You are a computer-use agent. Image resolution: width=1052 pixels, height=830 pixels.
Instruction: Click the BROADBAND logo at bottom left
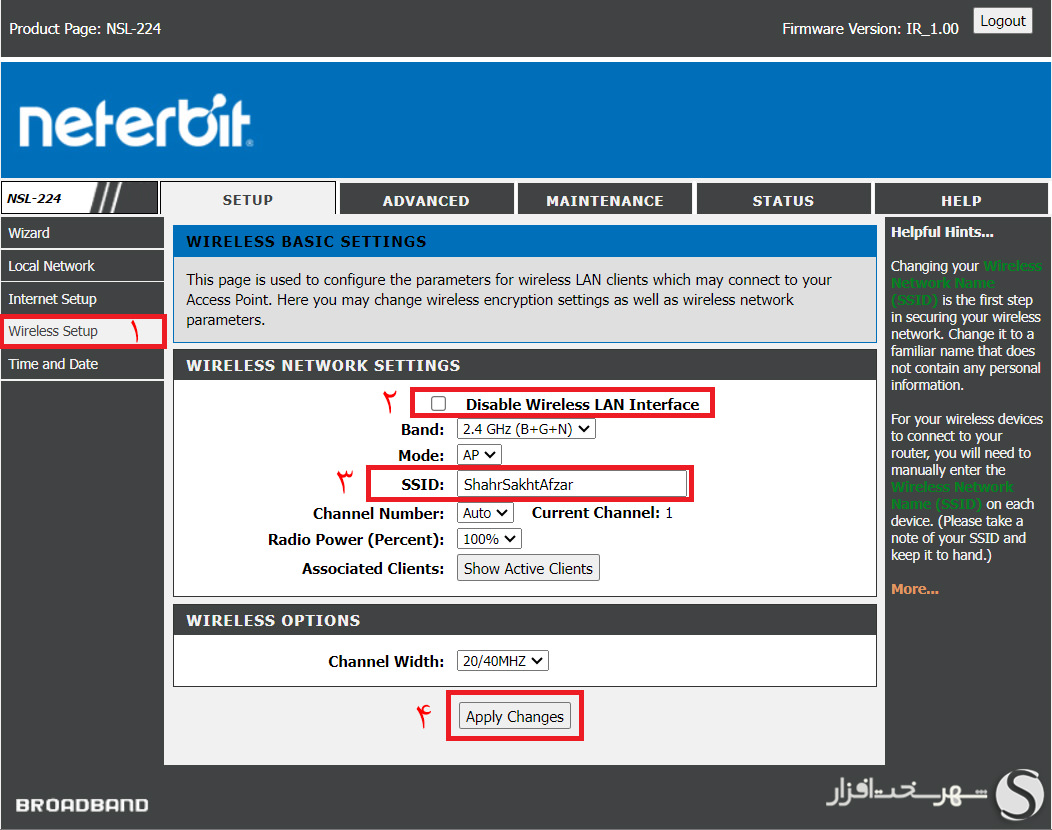coord(80,804)
